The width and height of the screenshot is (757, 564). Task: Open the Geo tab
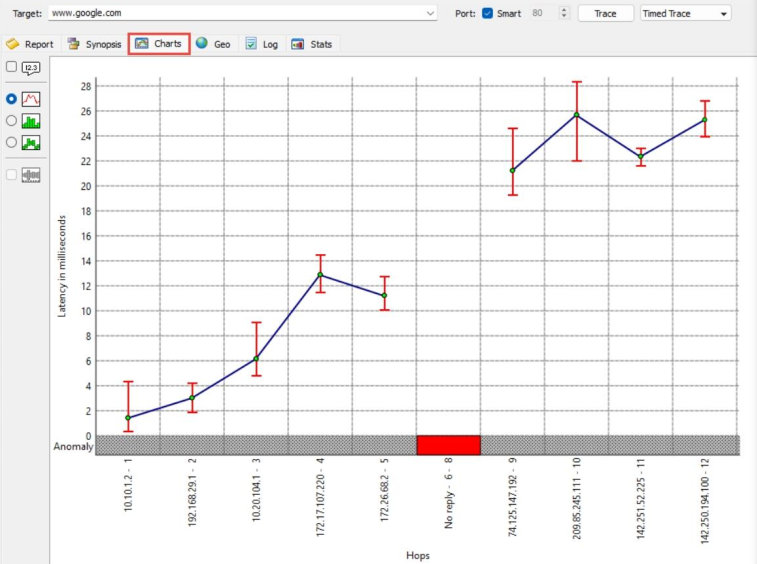tap(213, 44)
